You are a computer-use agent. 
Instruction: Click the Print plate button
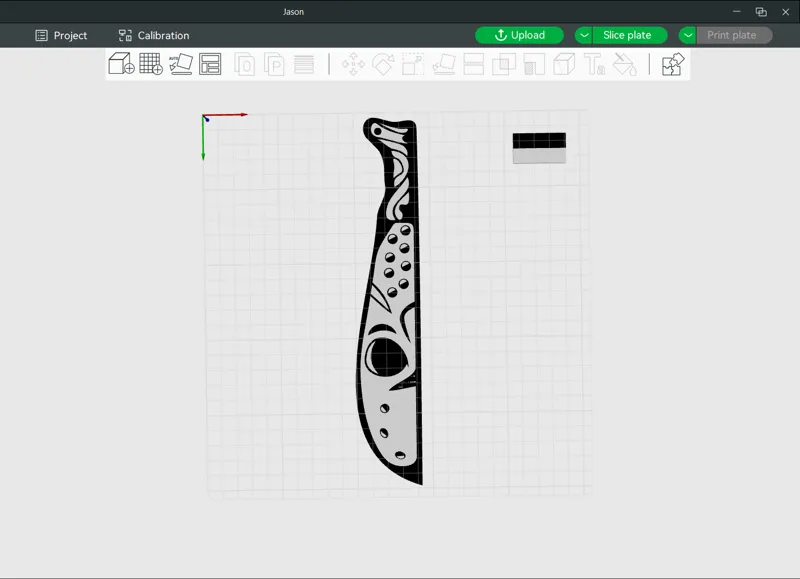tap(734, 35)
